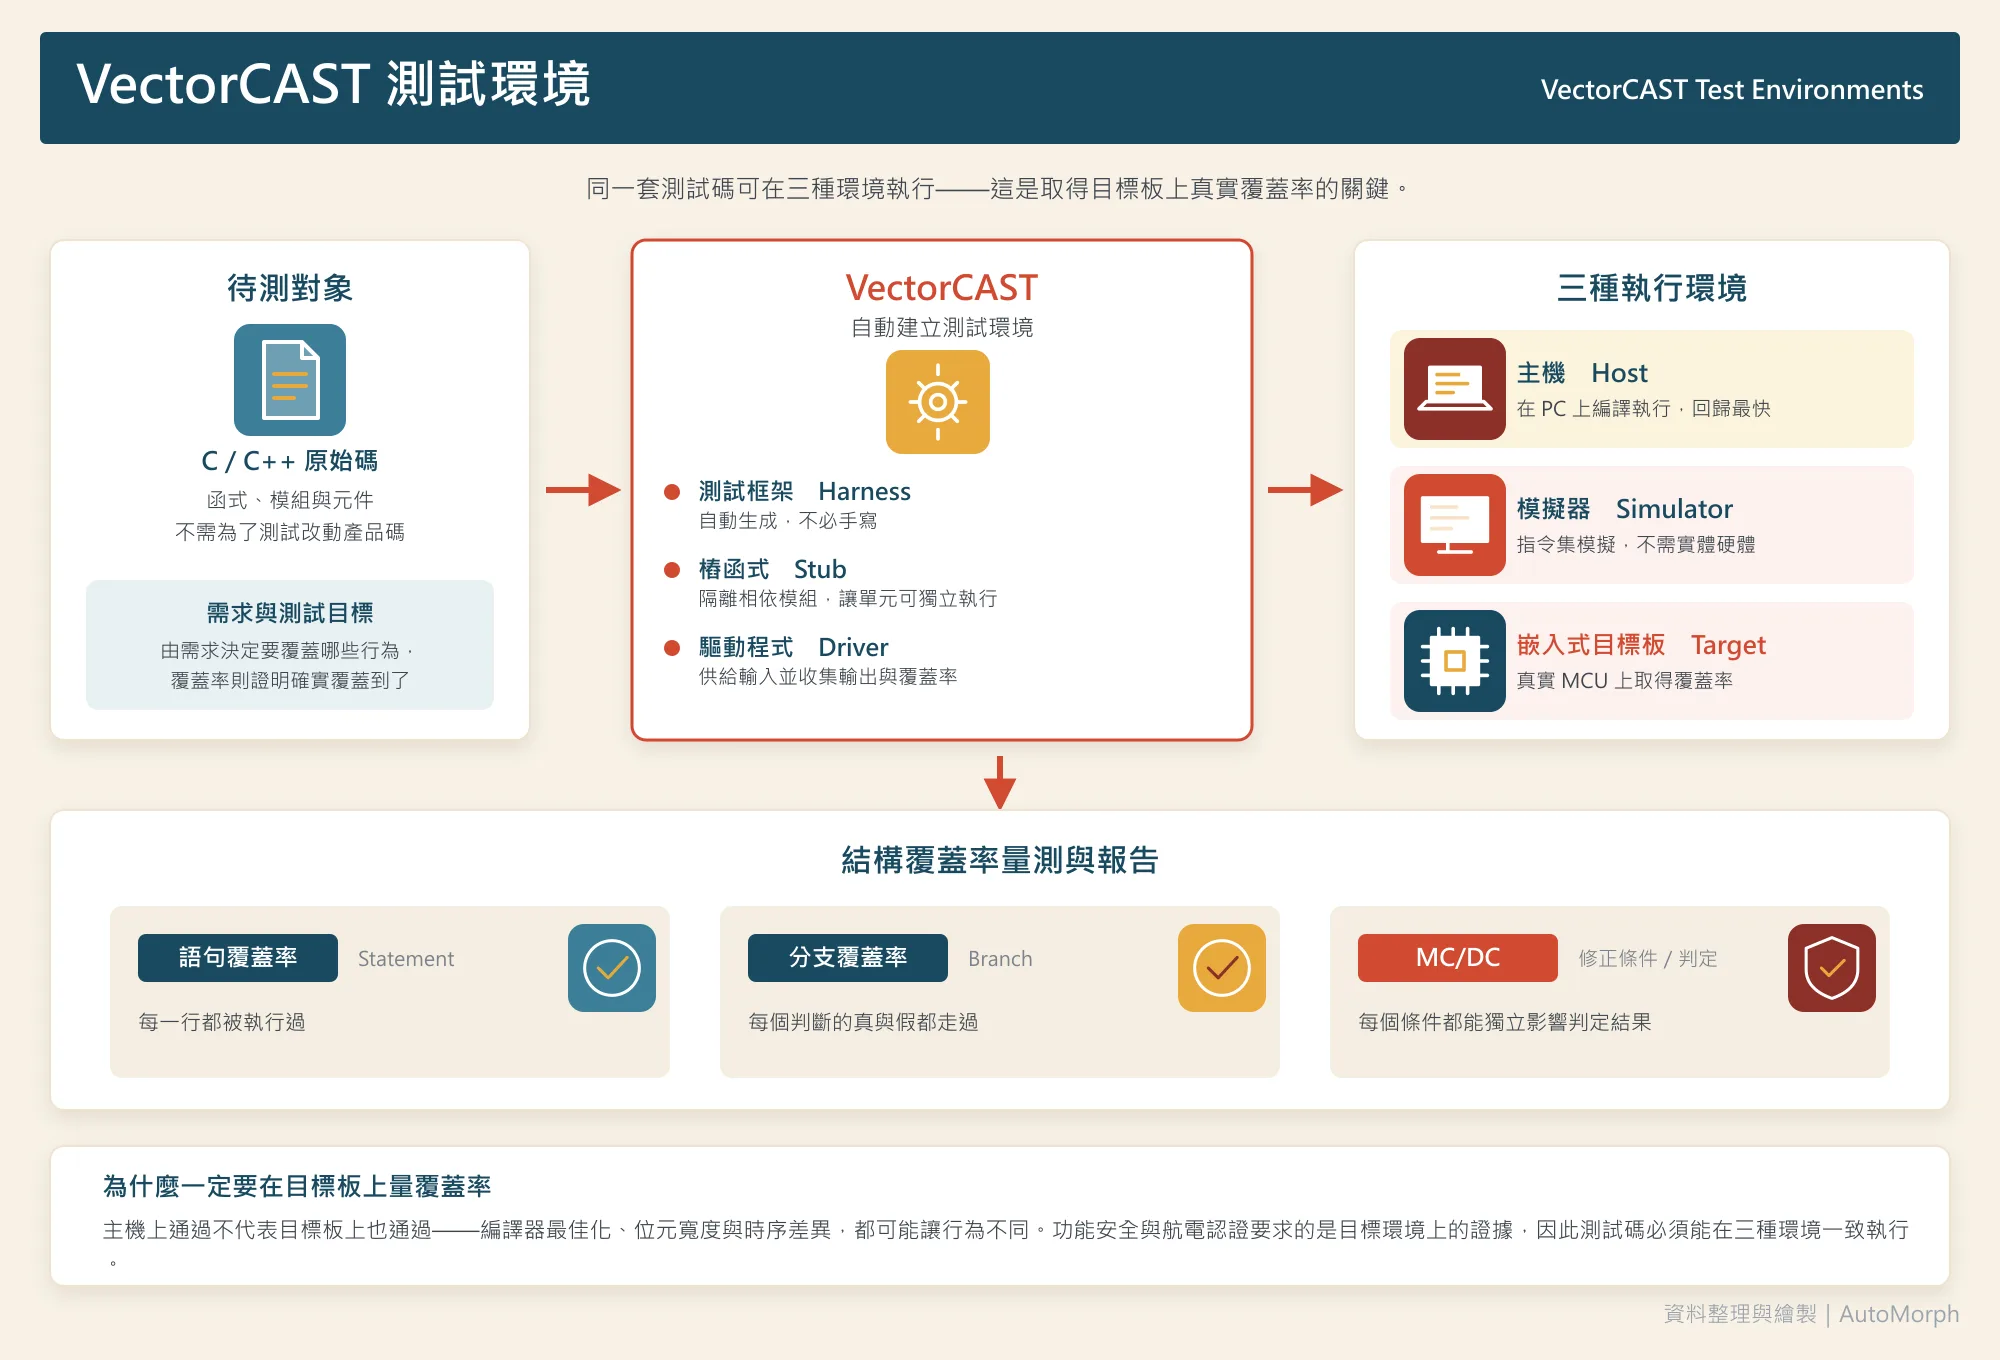Image resolution: width=2000 pixels, height=1360 pixels.
Task: Click the VectorCAST Test Environments banner subtitle
Action: (x=1732, y=90)
